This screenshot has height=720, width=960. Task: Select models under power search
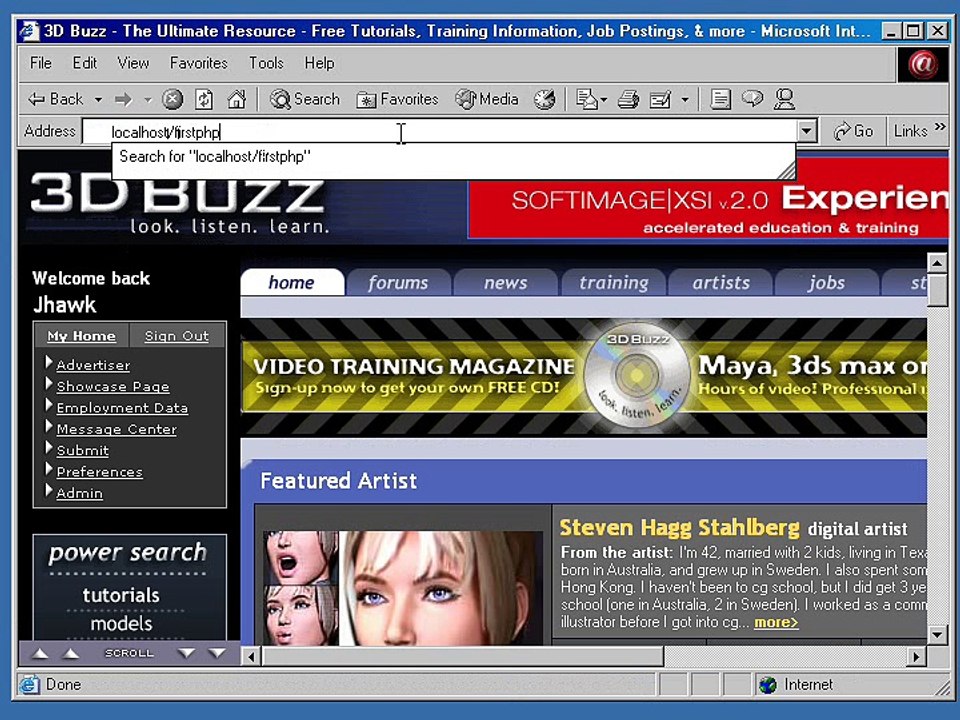[x=121, y=624]
